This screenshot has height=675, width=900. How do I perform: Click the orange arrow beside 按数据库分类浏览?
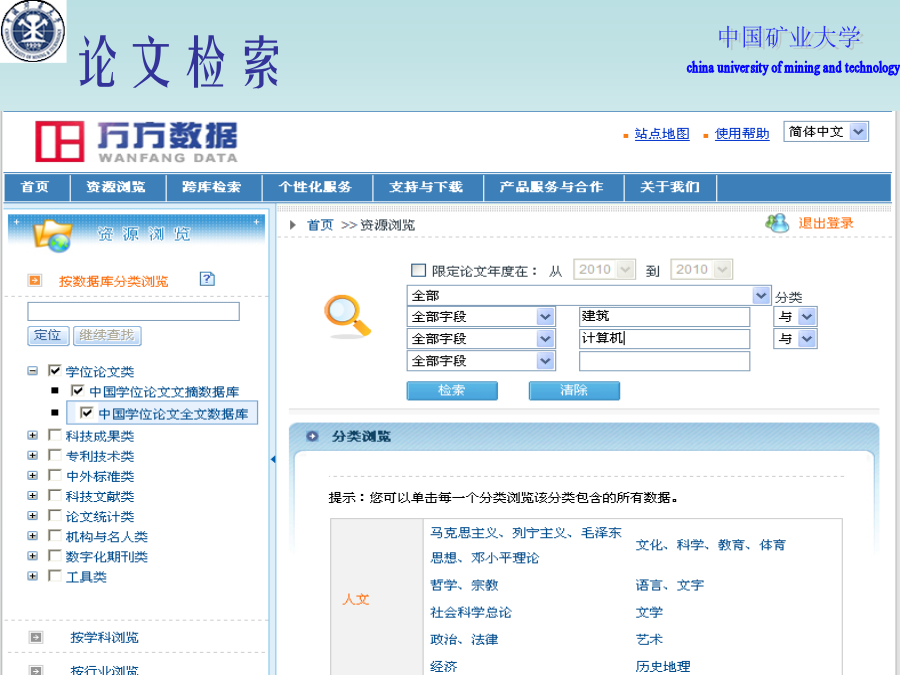(35, 280)
